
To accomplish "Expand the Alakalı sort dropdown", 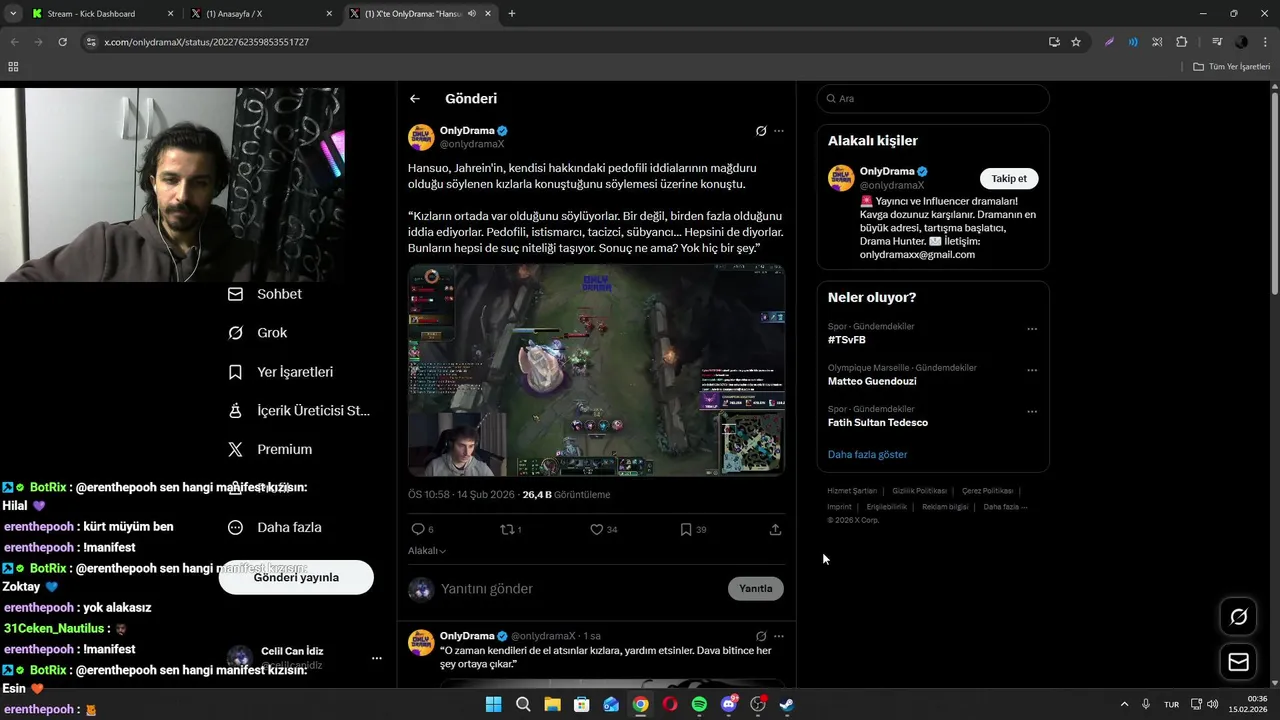I will [427, 551].
